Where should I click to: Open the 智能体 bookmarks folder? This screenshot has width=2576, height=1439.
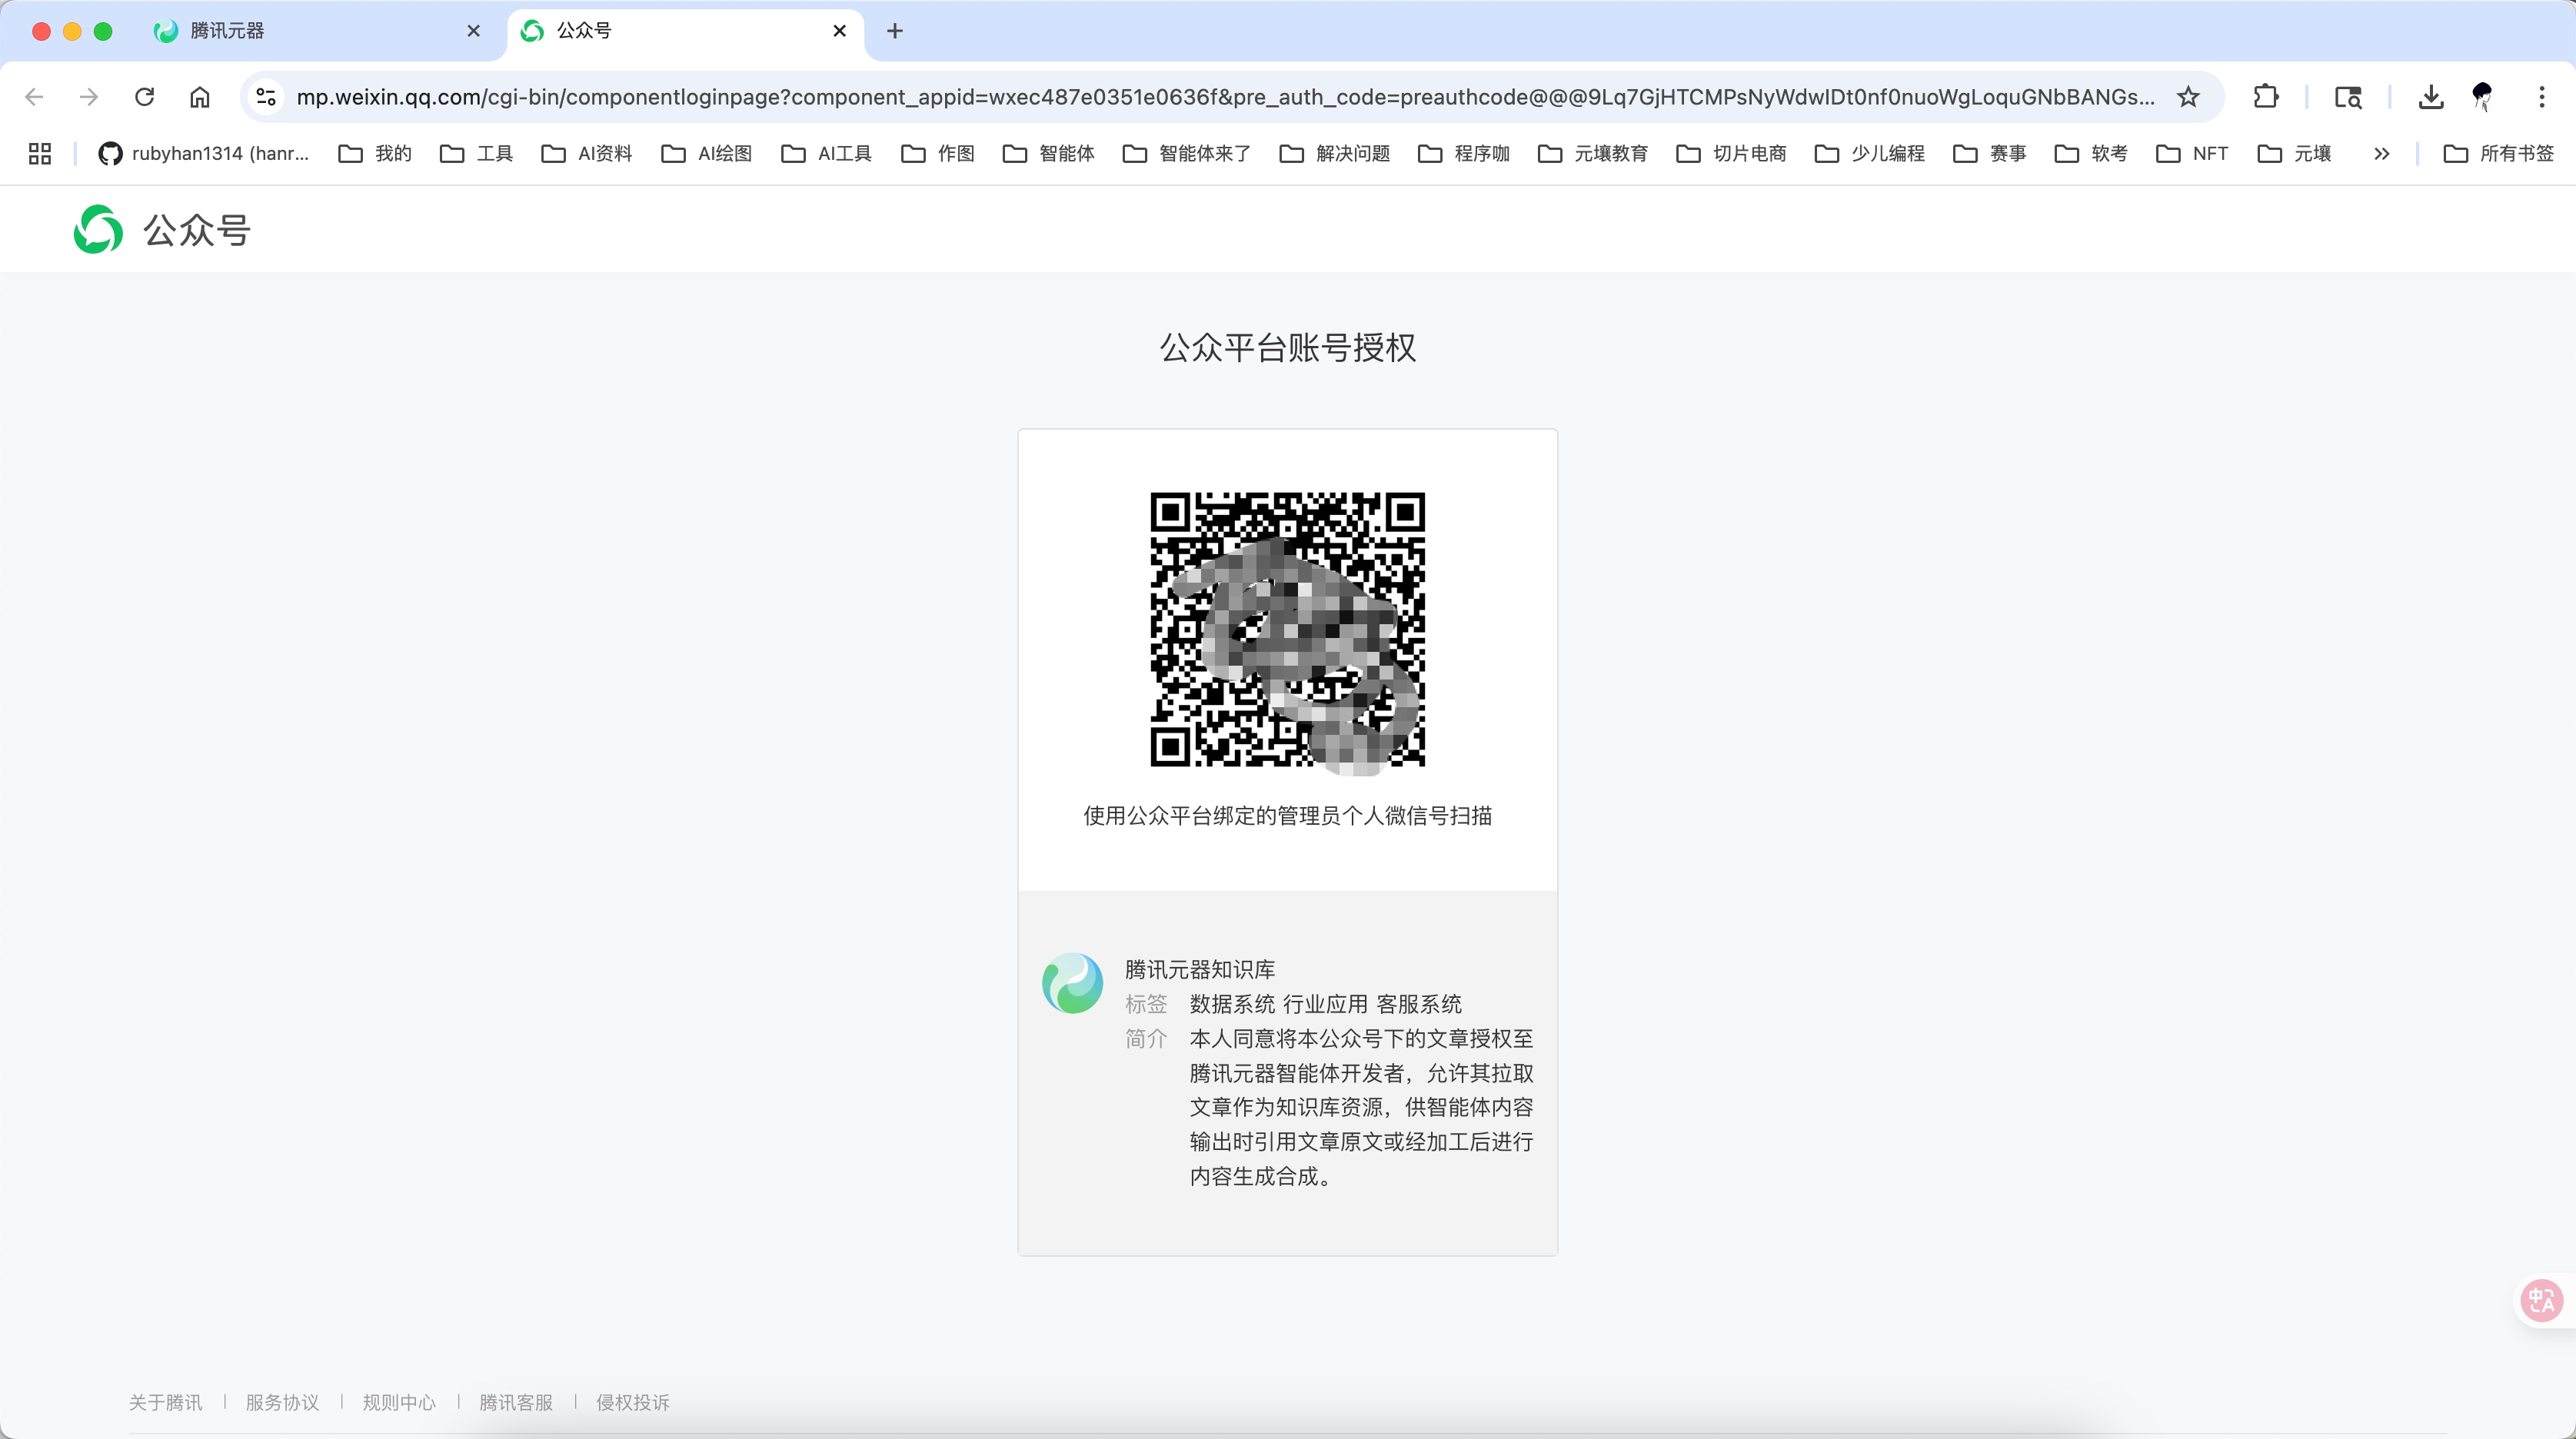[1048, 153]
